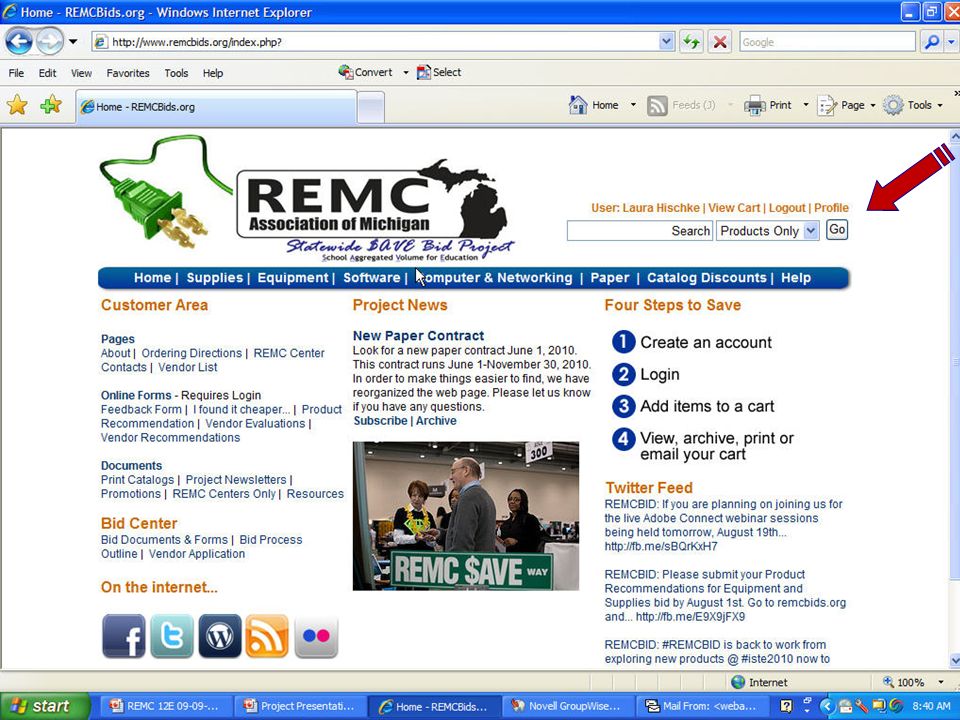
Task: Open the Facebook social icon
Action: (x=124, y=636)
